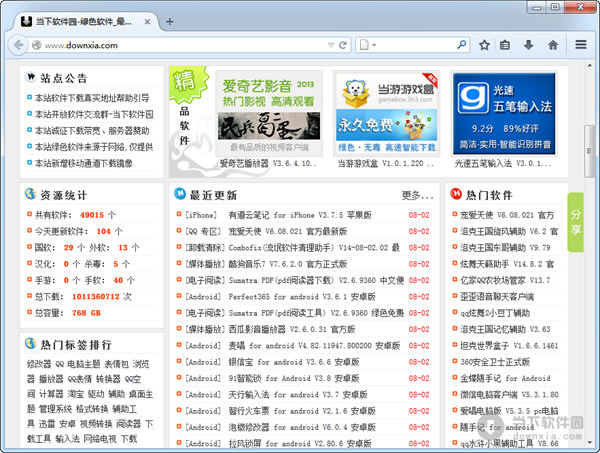The image size is (600, 453).
Task: Open notice 本站开放软件交流群-当下软件园
Action: point(94,114)
